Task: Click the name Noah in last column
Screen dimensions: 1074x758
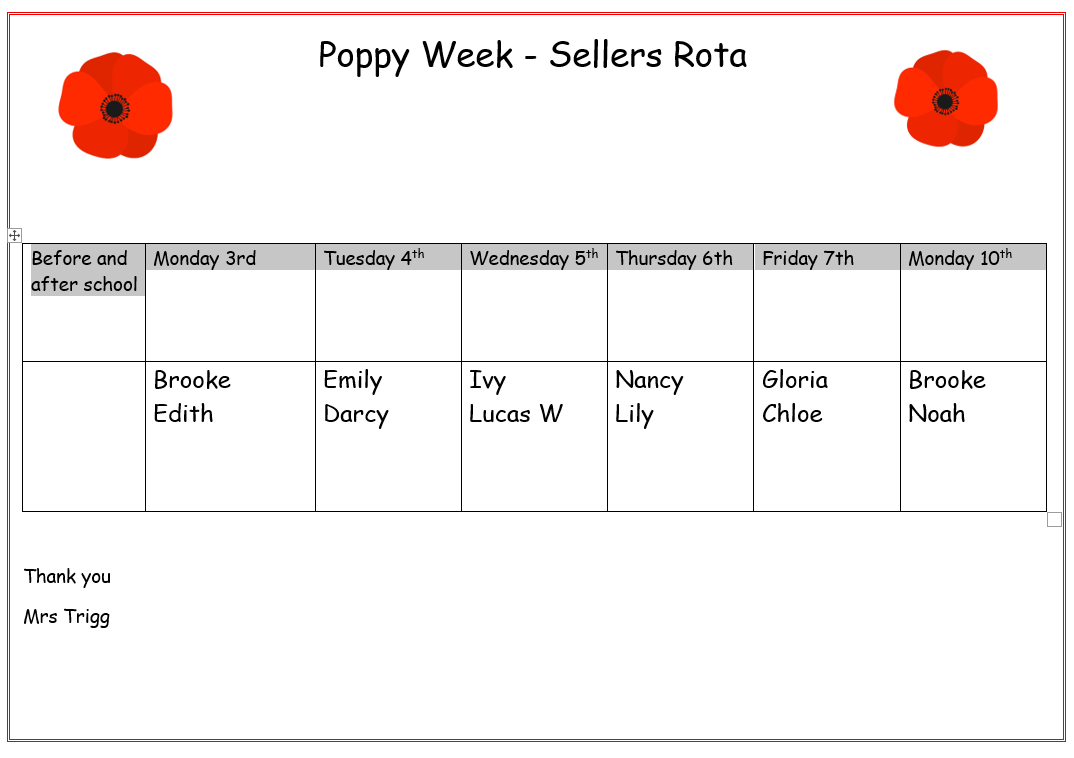Action: (x=937, y=414)
